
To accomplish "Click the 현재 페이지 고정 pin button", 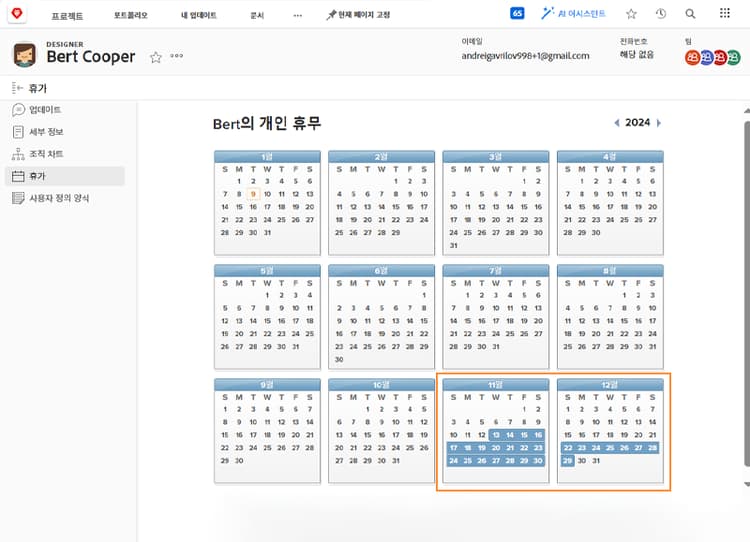I will (358, 15).
